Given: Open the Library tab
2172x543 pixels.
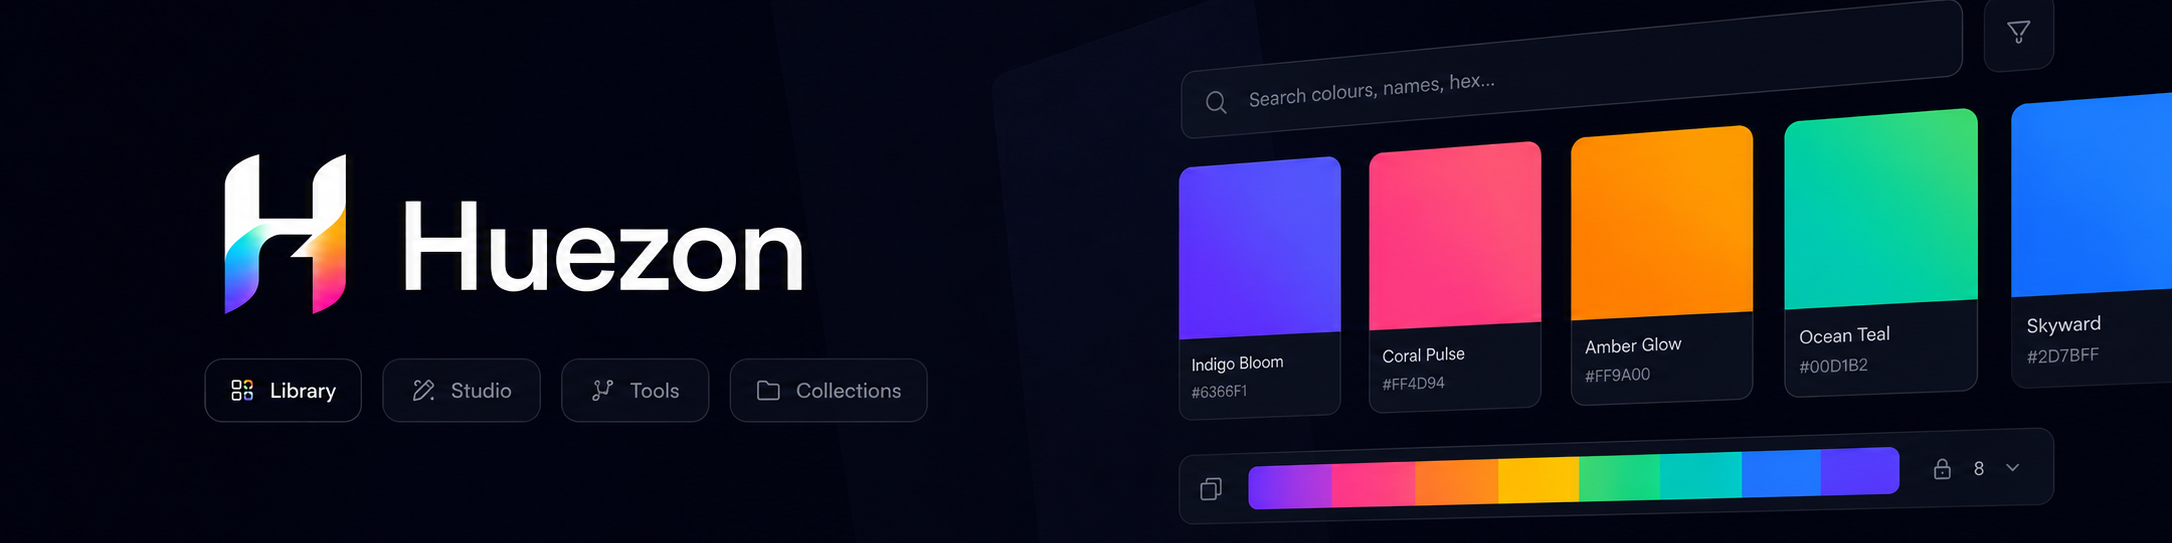Looking at the screenshot, I should (x=283, y=390).
